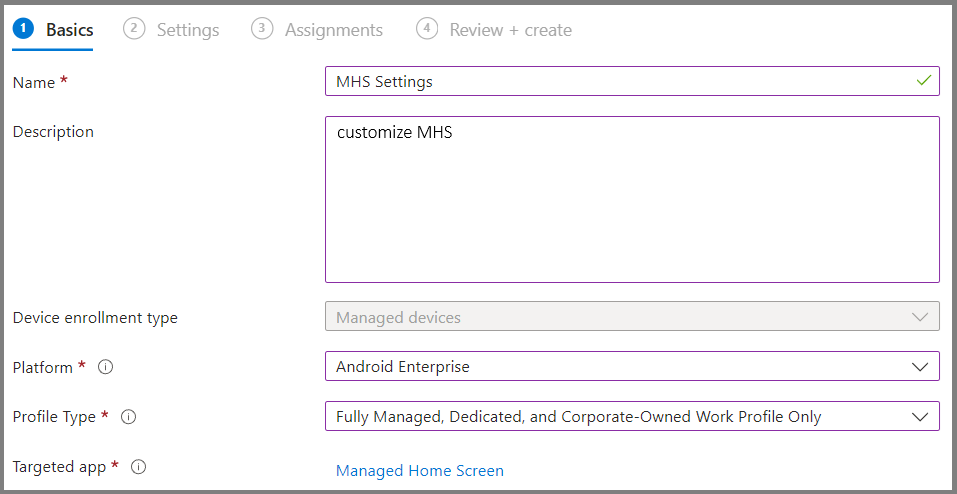Select the Android Enterprise platform box
957x494 pixels.
[632, 366]
